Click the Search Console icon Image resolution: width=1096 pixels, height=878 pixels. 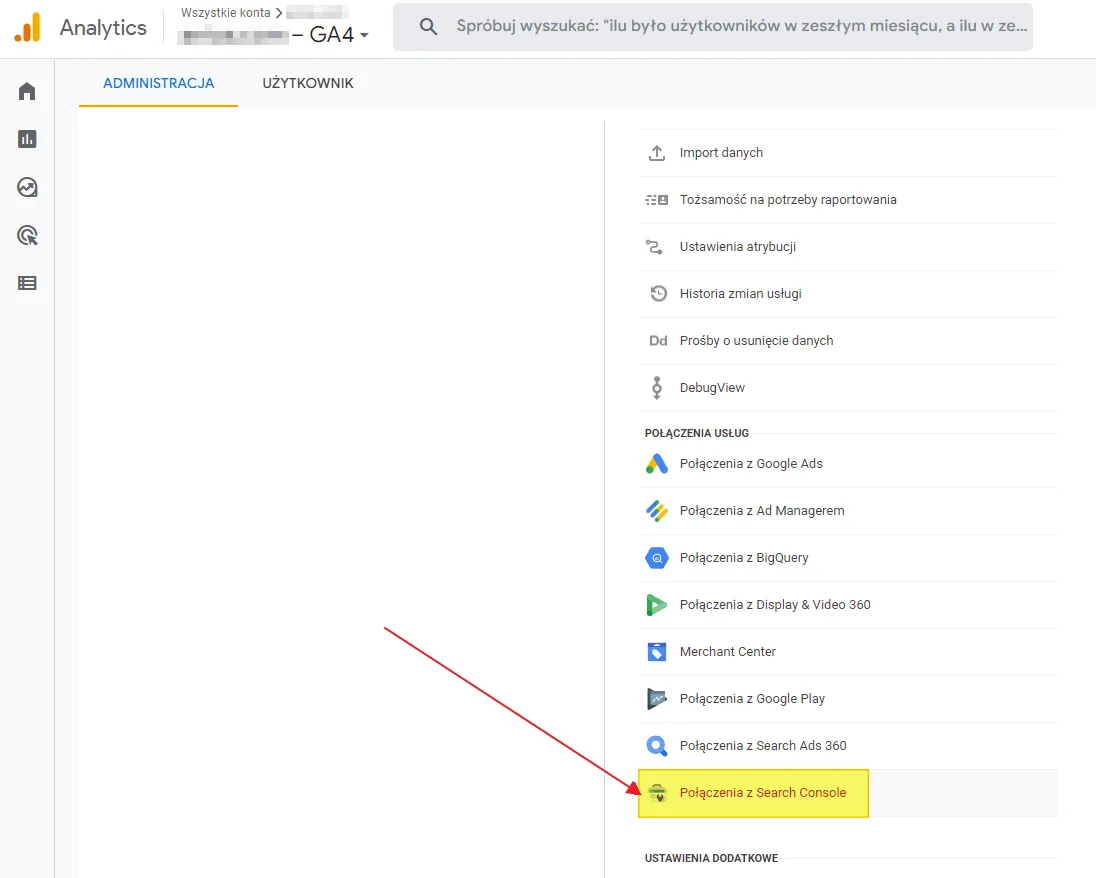coord(656,793)
